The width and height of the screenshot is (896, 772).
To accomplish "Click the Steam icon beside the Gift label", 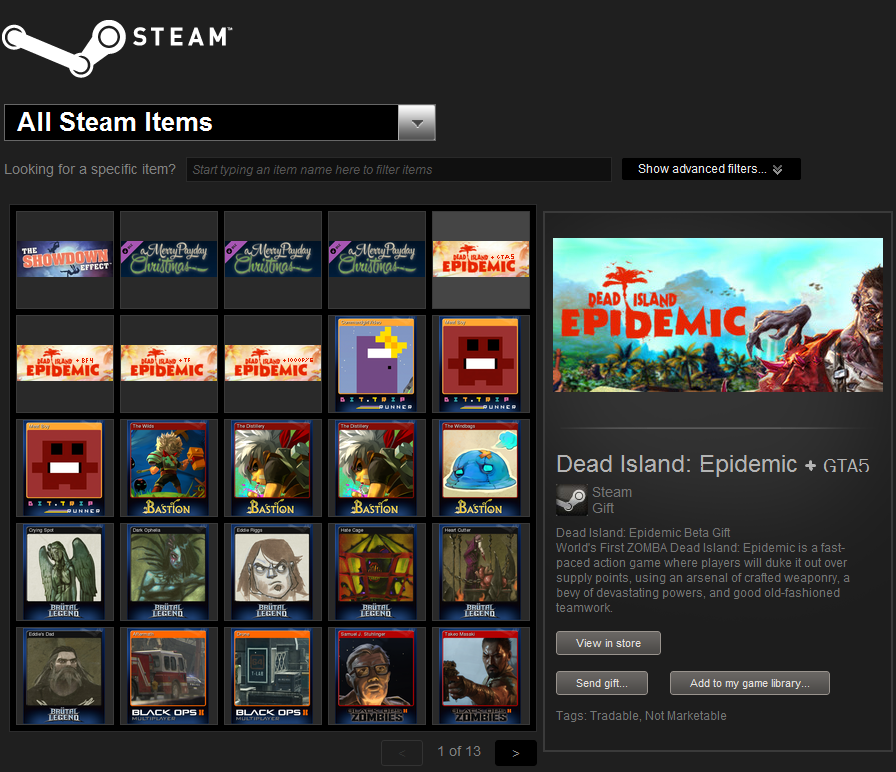I will click(x=571, y=500).
